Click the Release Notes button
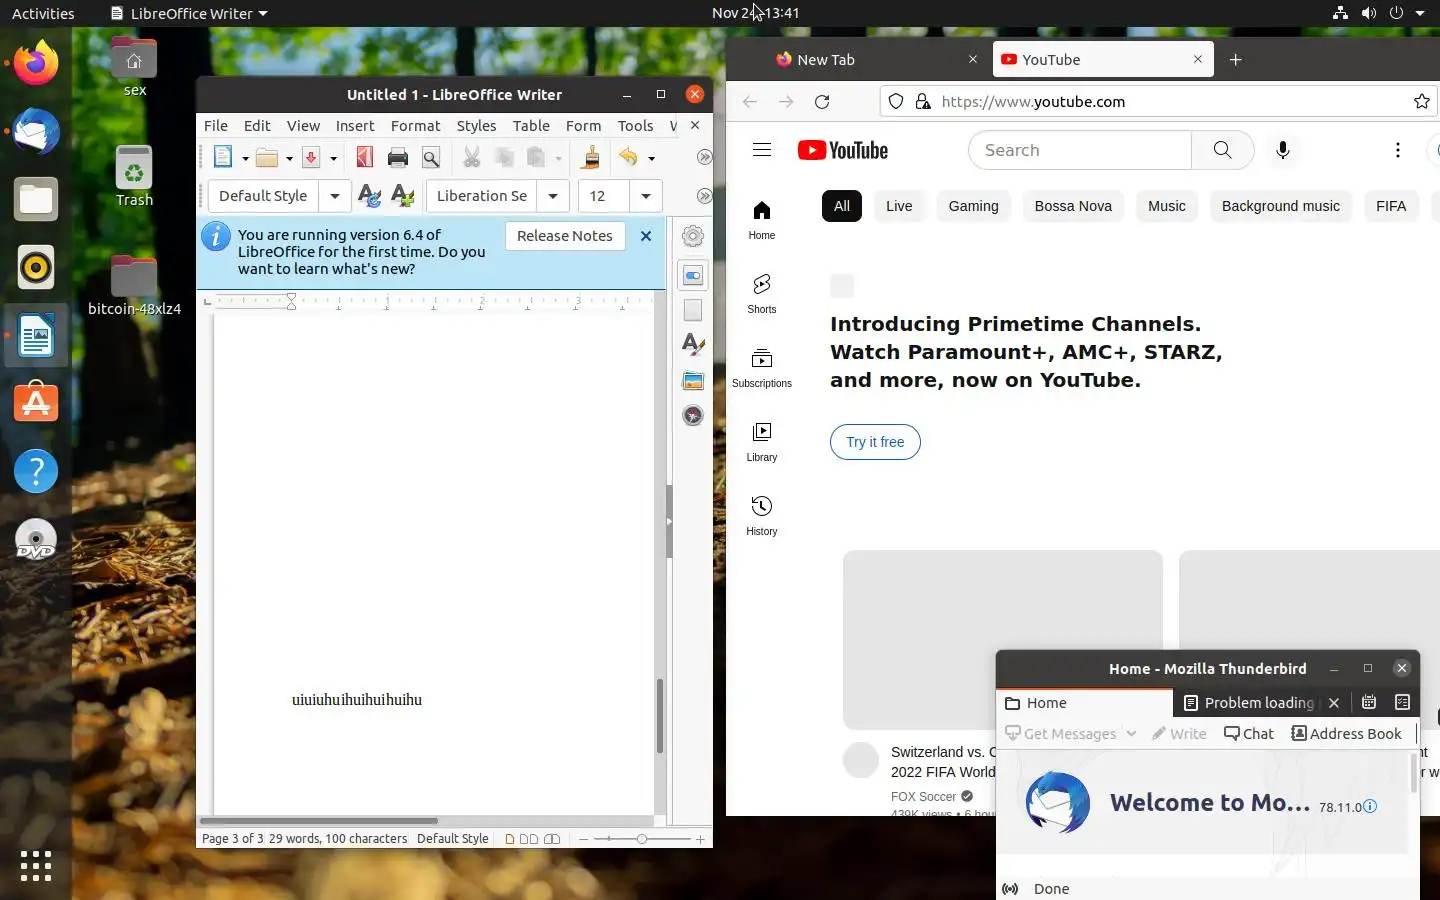 tap(565, 236)
